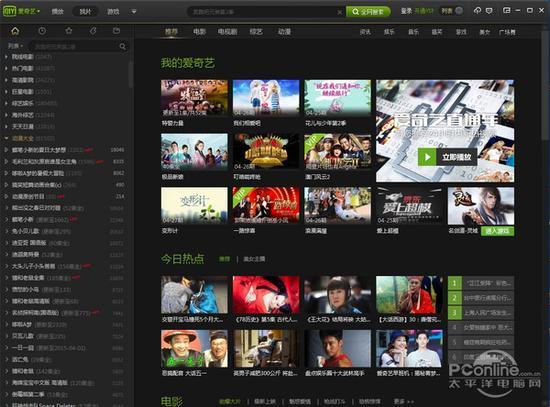Click the main page vertical scrollbar
The image size is (550, 407).
click(x=546, y=84)
